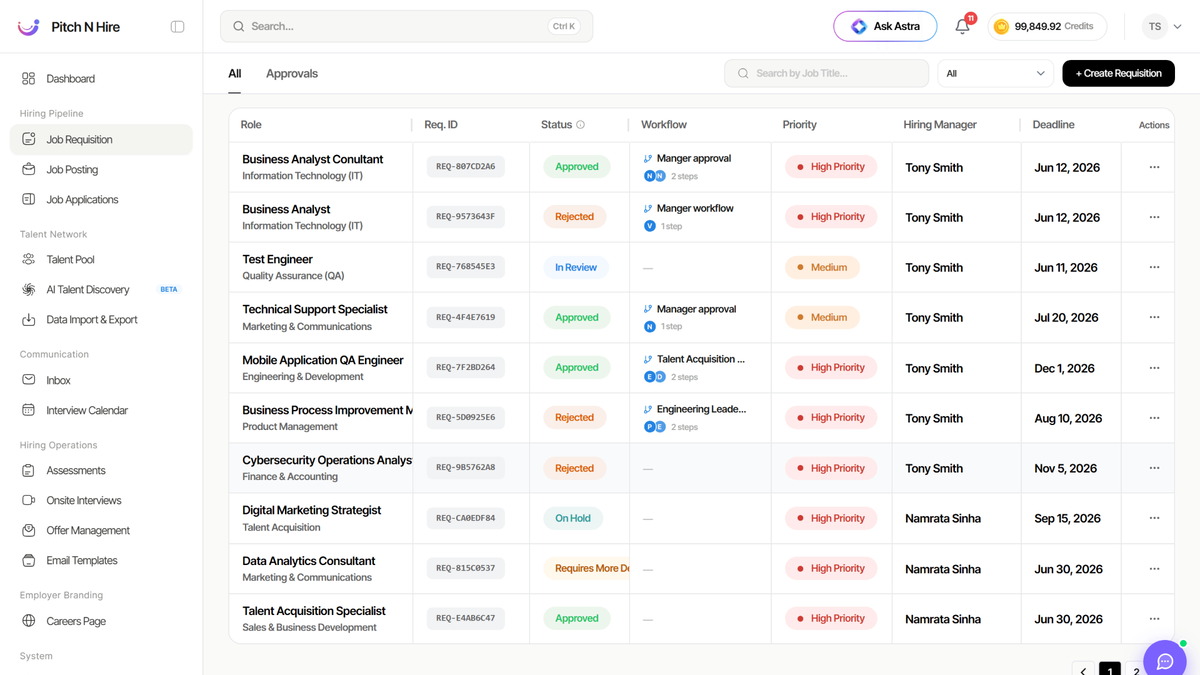Click the Create Requisition button

point(1118,73)
